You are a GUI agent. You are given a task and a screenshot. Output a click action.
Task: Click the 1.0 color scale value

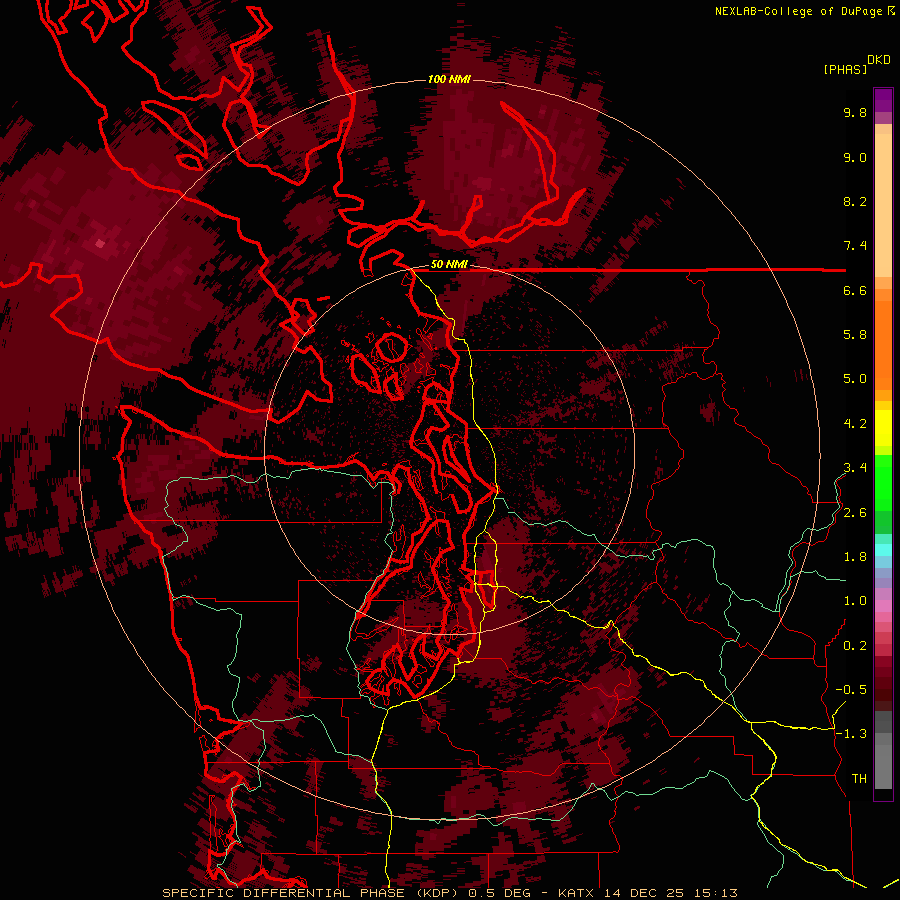pos(855,601)
